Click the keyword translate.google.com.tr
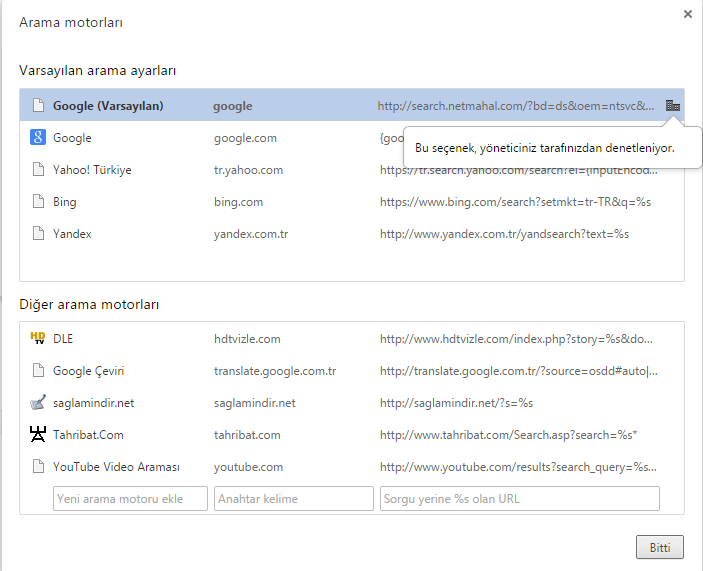This screenshot has width=703, height=571. [275, 371]
